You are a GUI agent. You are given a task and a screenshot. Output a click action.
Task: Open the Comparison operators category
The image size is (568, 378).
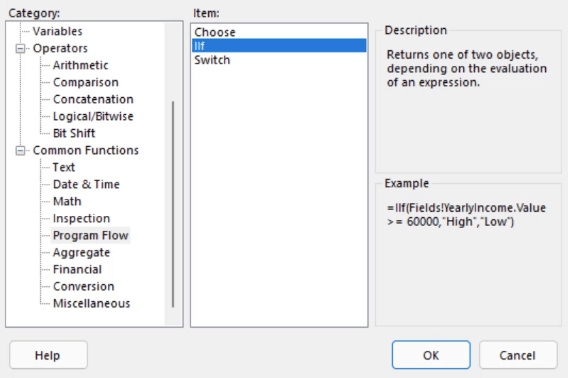pos(85,82)
